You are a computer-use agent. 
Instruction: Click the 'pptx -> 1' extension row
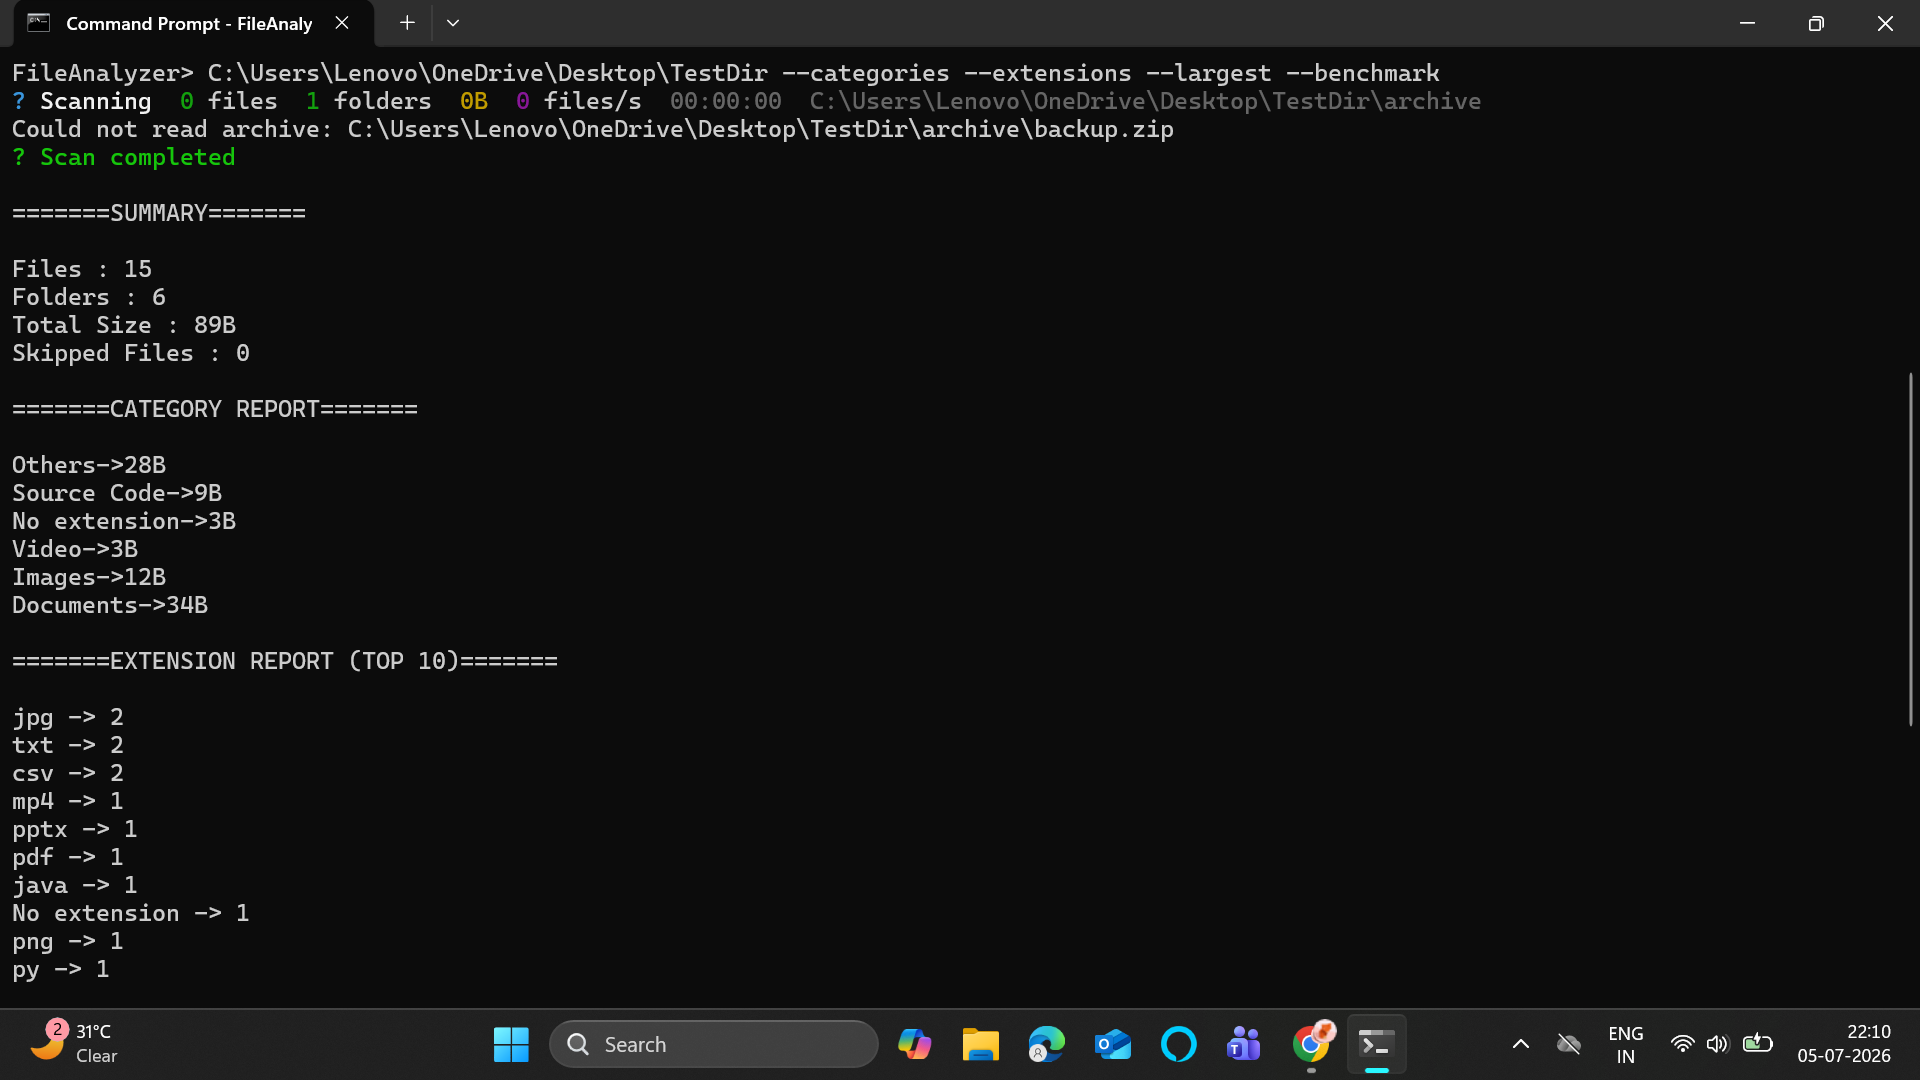point(75,829)
